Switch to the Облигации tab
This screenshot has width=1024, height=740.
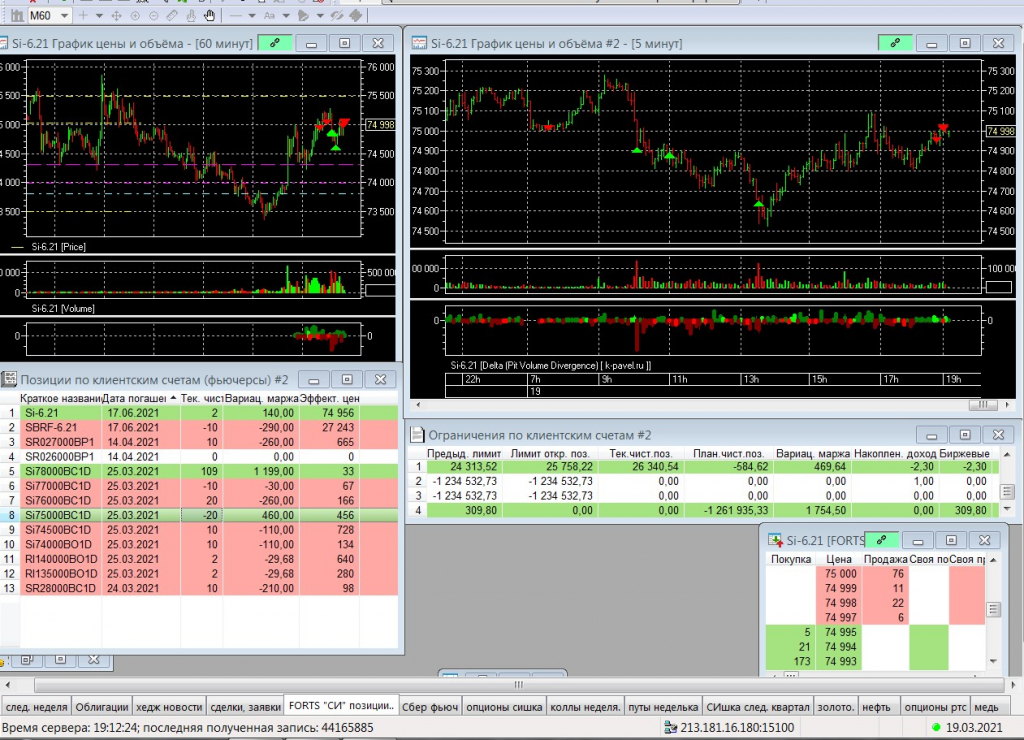pyautogui.click(x=102, y=707)
